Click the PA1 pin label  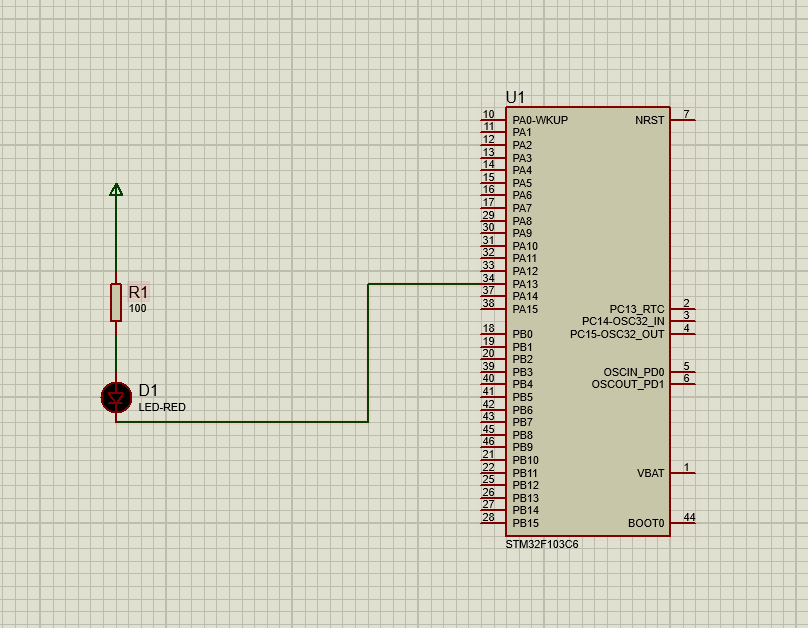[x=522, y=132]
